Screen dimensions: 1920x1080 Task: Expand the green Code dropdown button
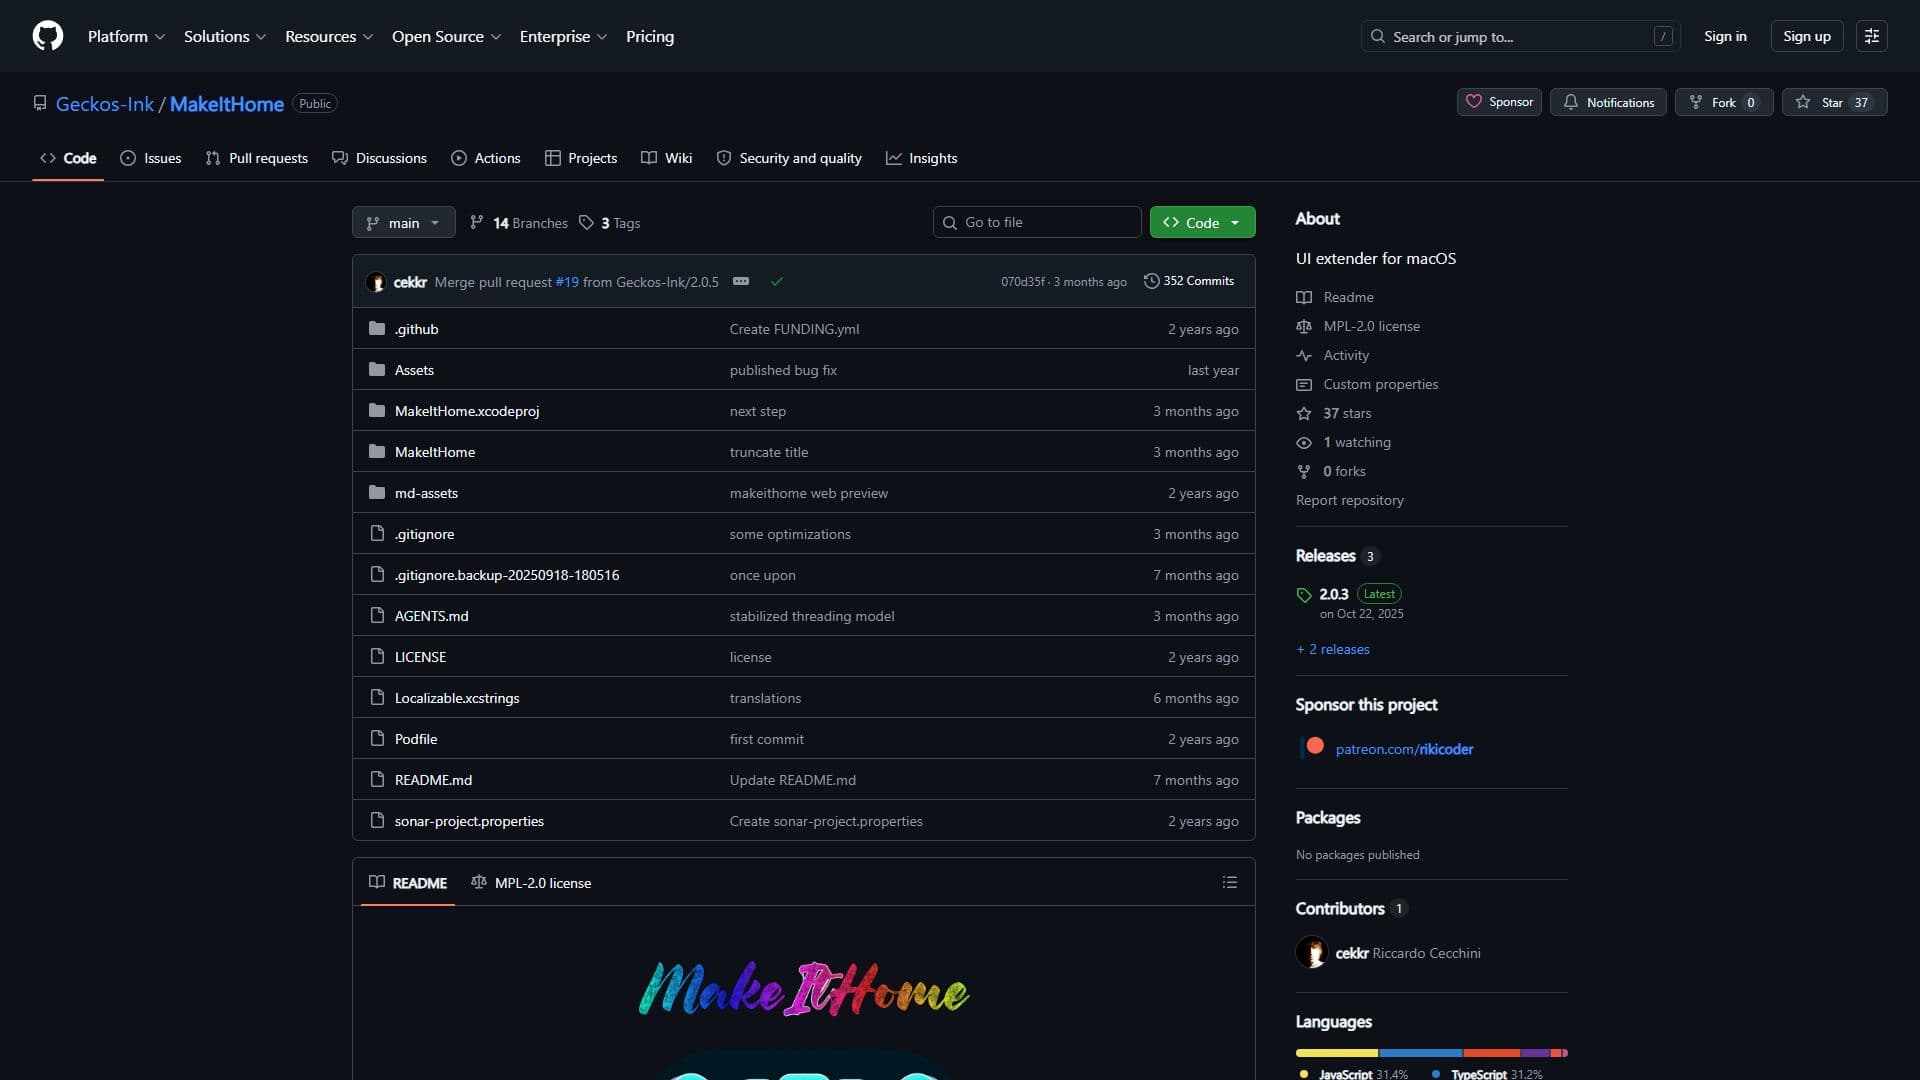click(x=1202, y=222)
